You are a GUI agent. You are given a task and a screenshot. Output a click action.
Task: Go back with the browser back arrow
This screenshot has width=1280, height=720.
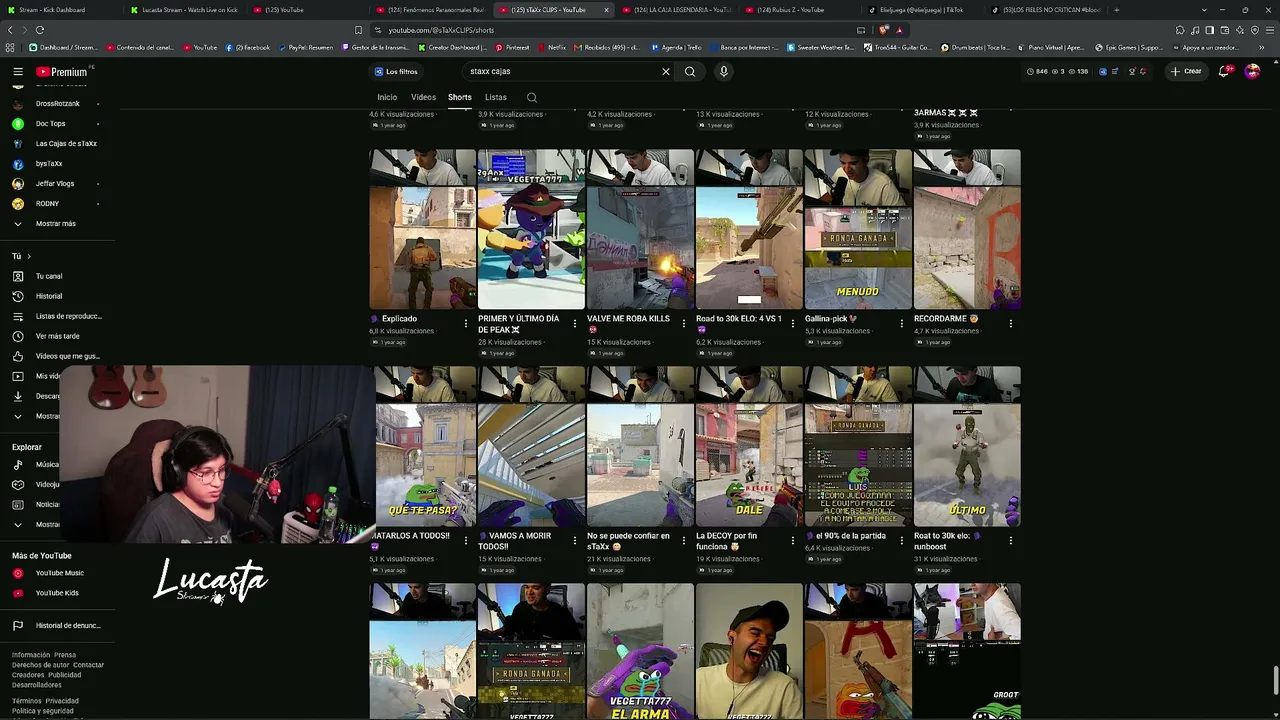click(11, 30)
